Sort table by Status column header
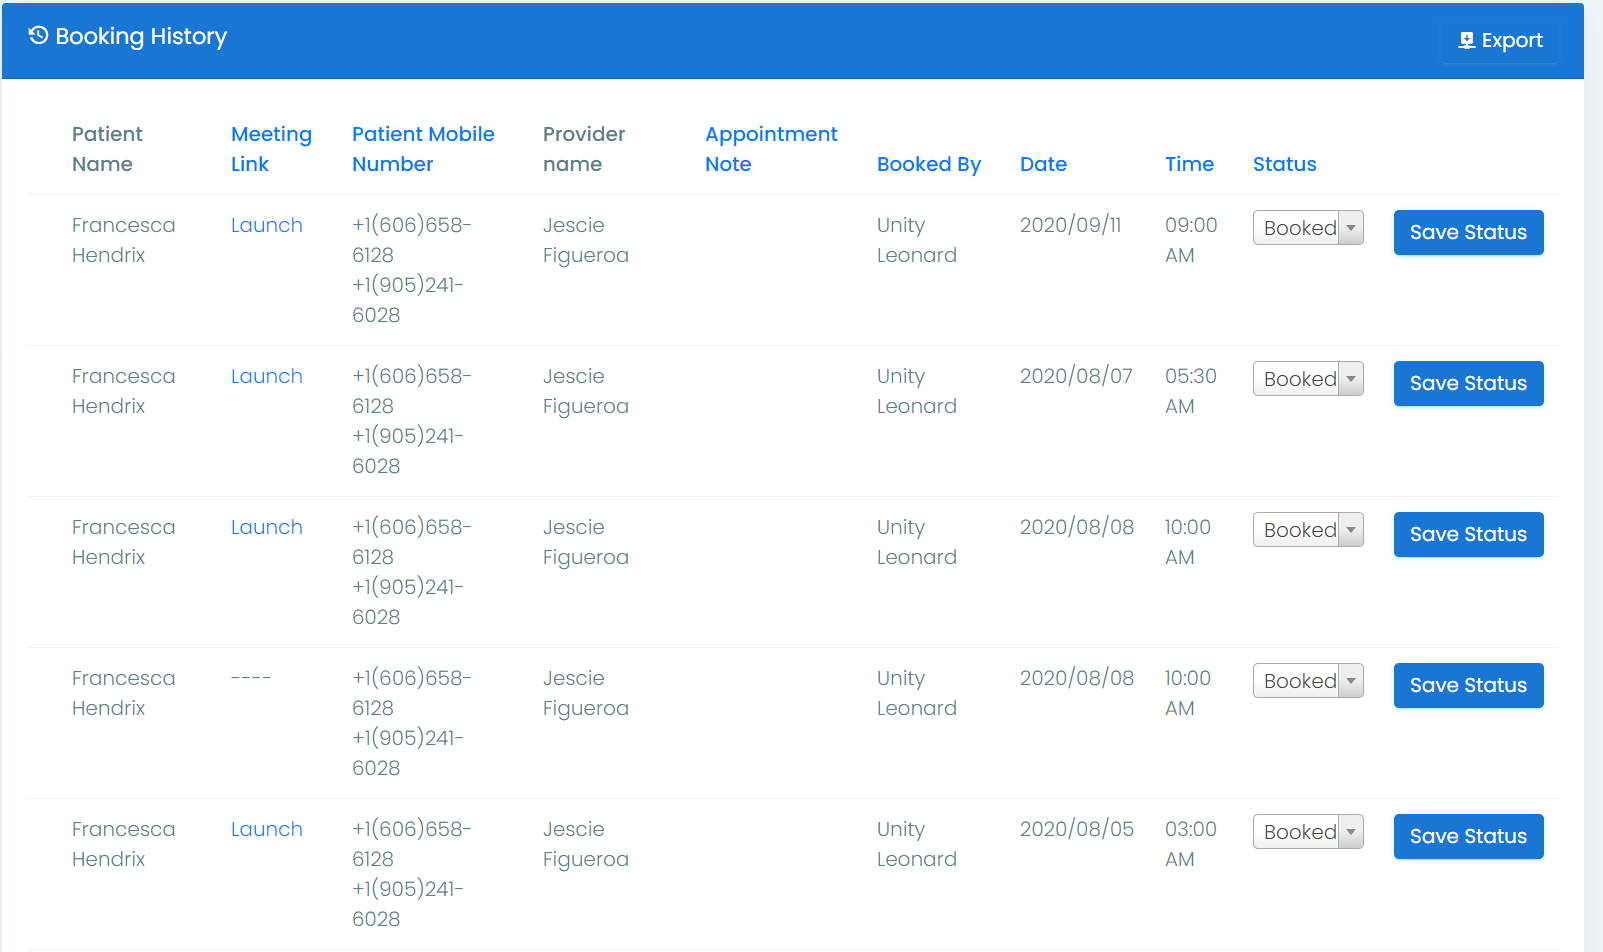 1284,164
